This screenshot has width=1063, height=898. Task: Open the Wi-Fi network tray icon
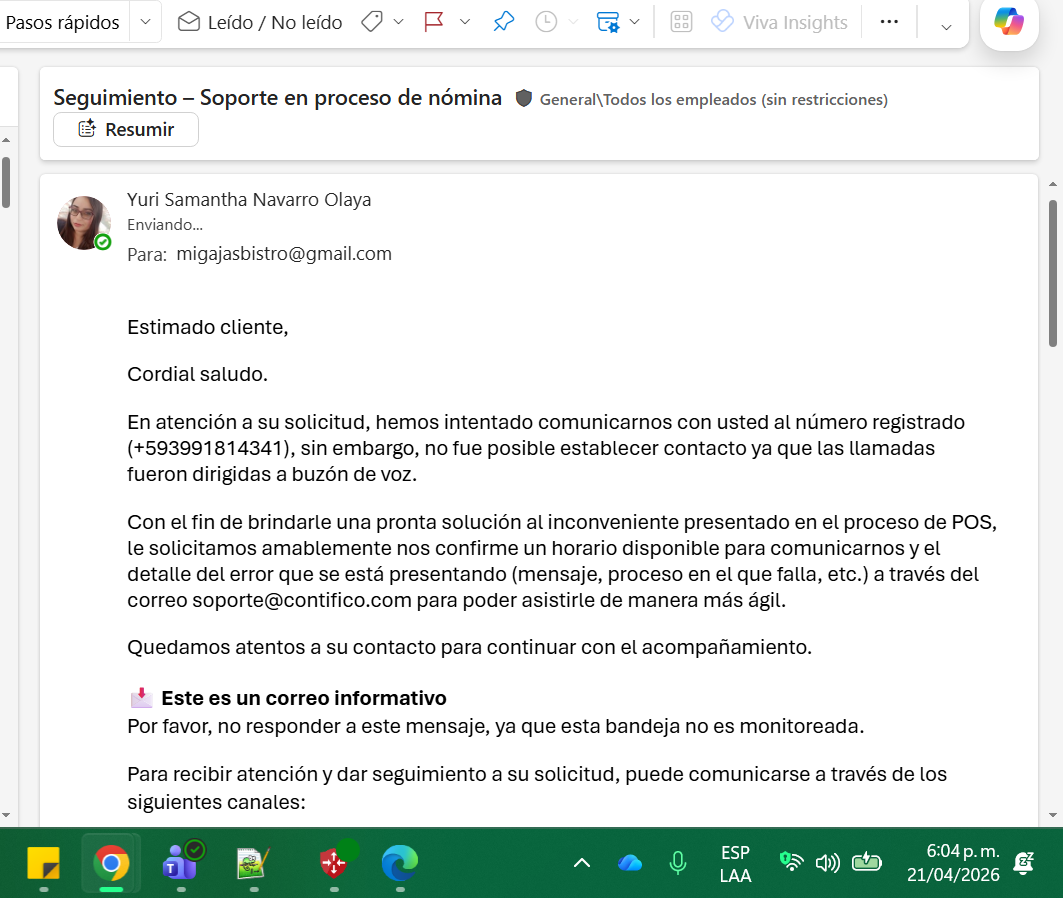791,862
